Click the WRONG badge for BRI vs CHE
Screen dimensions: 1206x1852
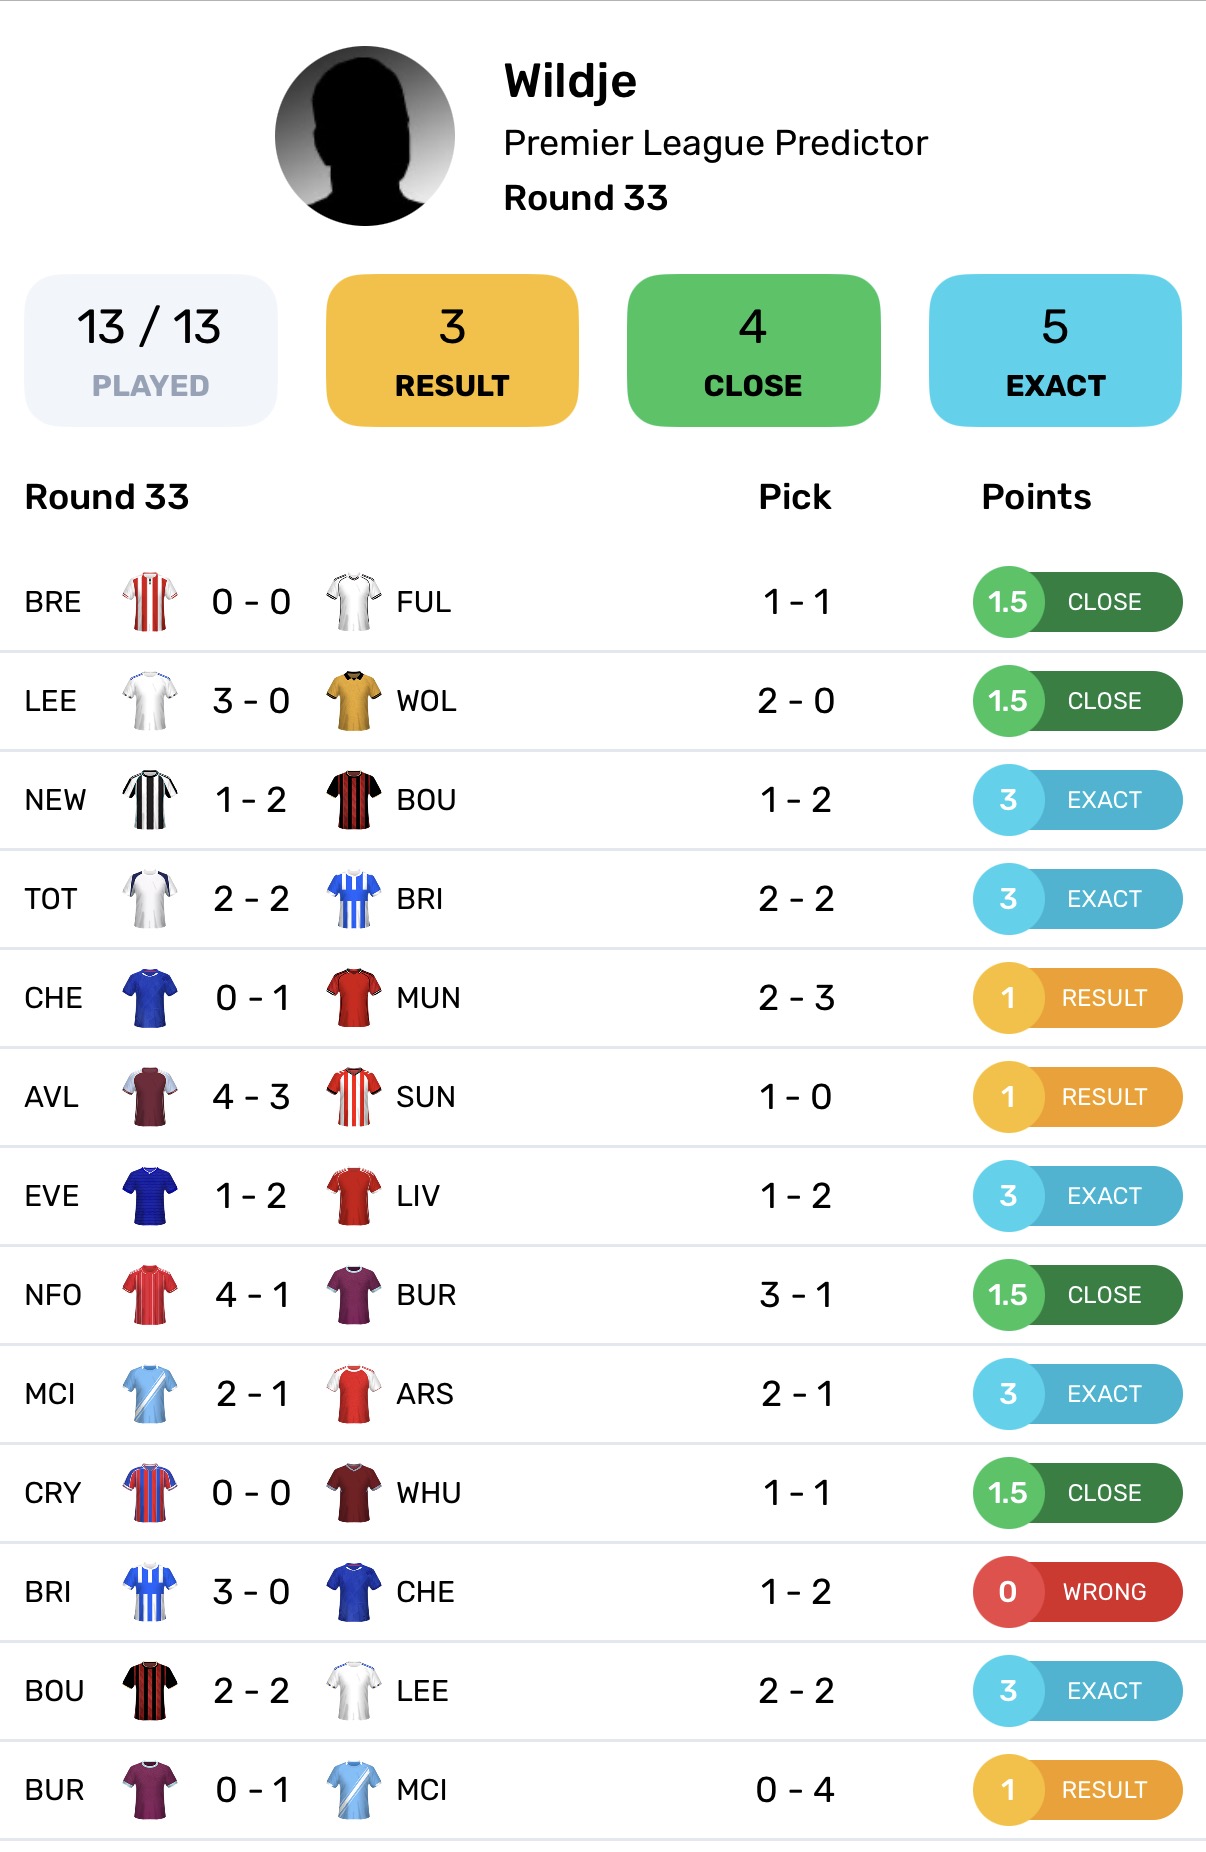[x=1078, y=1592]
